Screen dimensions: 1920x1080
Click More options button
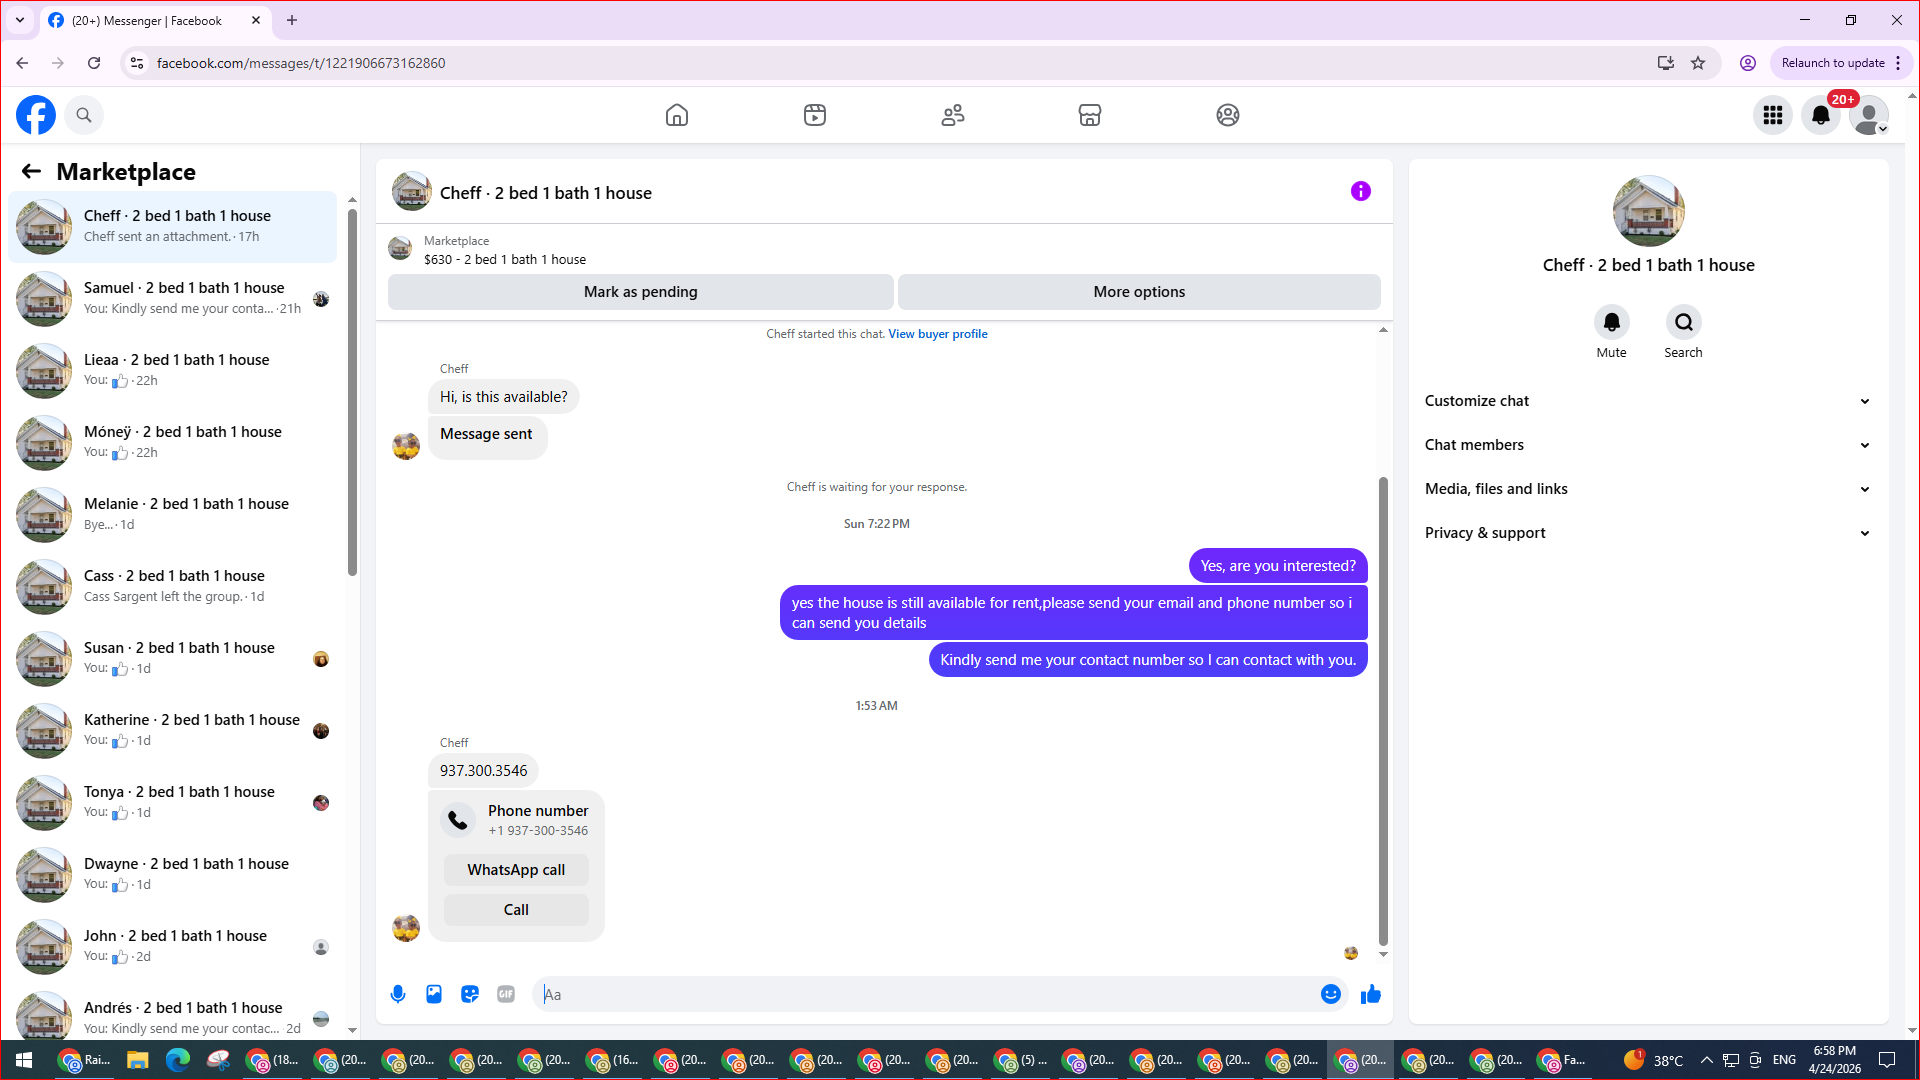1139,292
